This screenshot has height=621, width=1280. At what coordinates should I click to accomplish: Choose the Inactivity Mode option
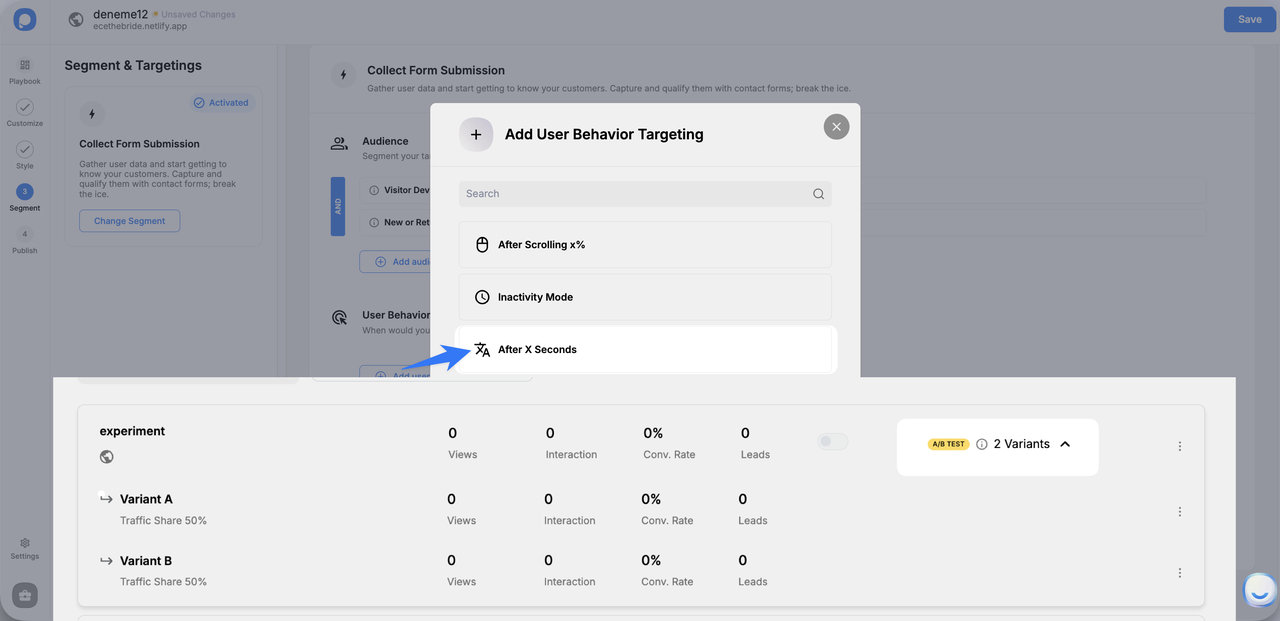pyautogui.click(x=645, y=297)
